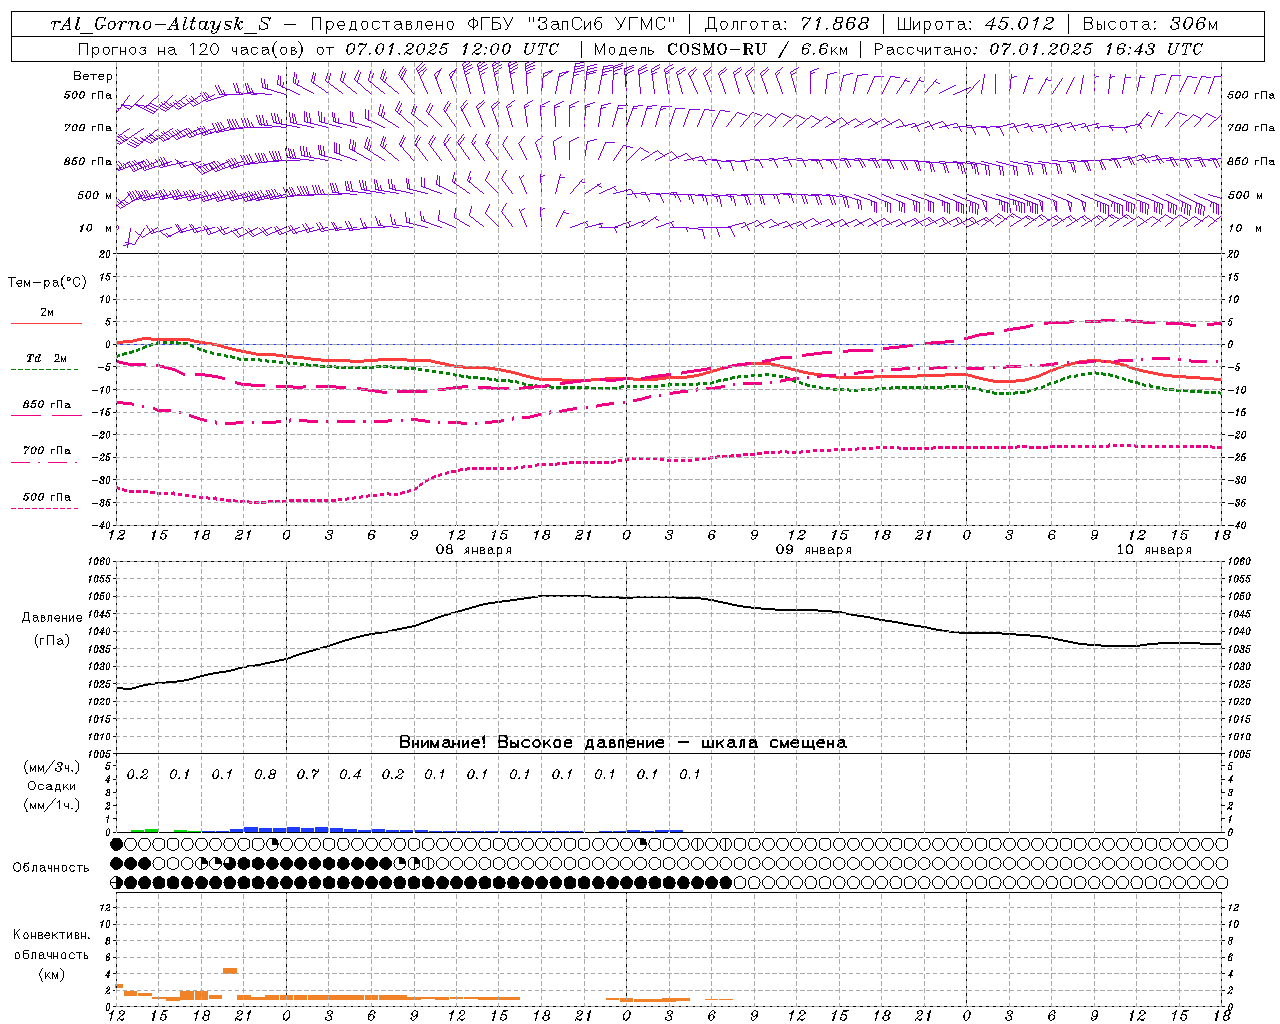
Task: Click the (гПа) unit label under Давление
Action: 52,641
